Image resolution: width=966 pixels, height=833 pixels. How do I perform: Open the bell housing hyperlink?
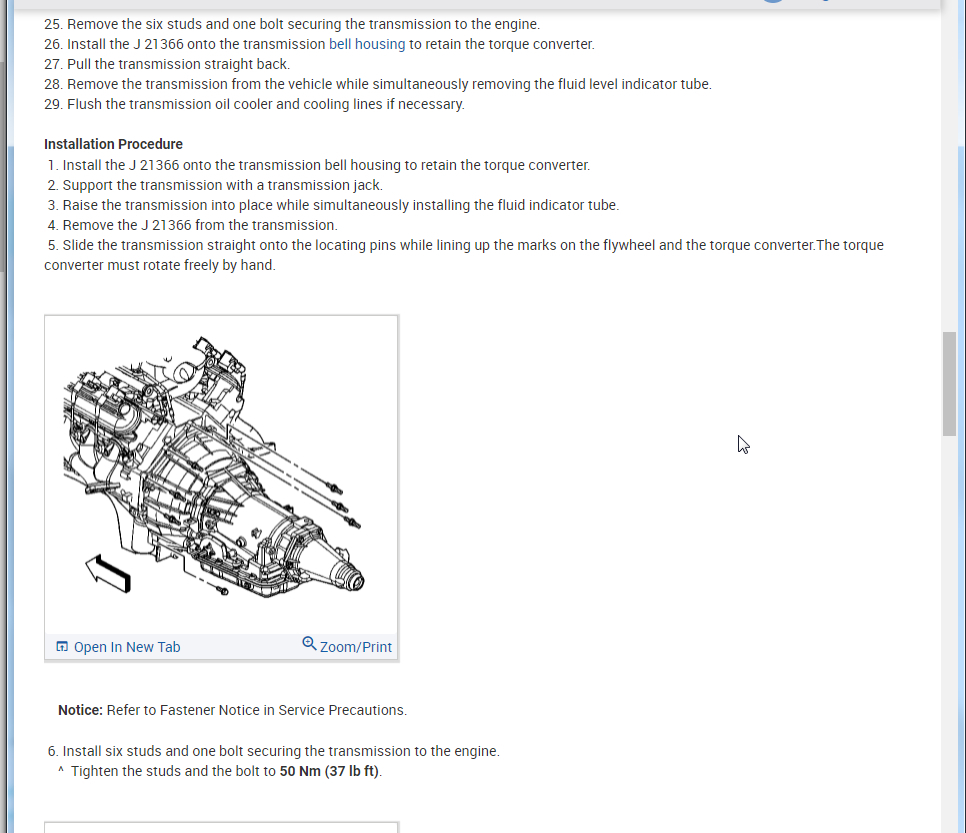pyautogui.click(x=367, y=44)
